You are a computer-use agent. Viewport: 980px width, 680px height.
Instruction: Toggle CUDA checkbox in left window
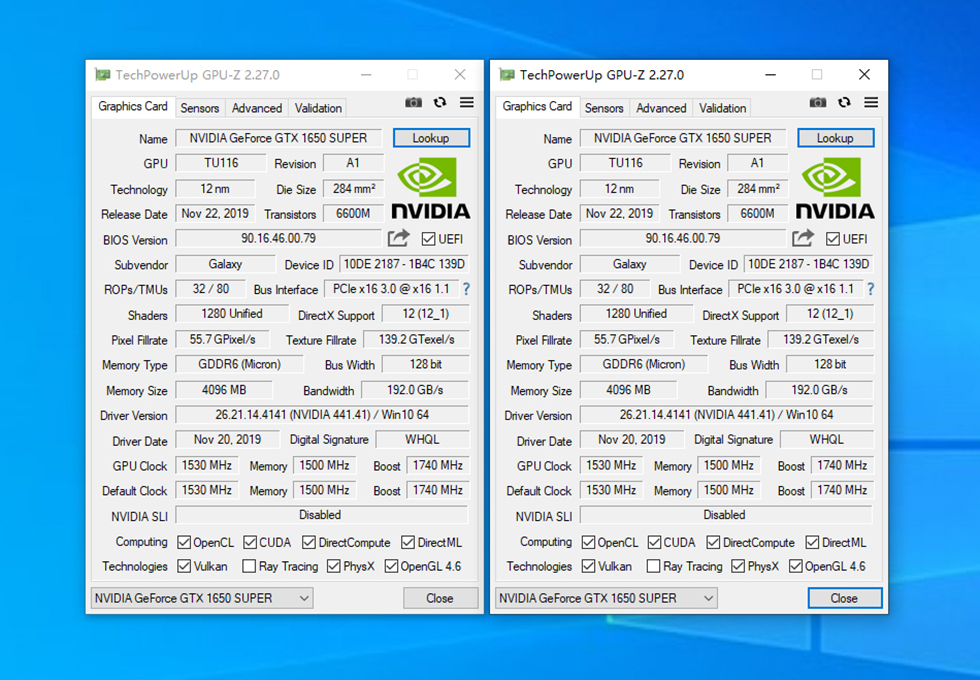(250, 542)
